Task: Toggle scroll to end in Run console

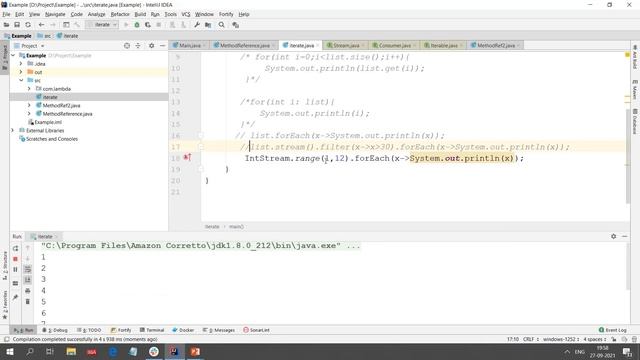Action: coord(28,280)
